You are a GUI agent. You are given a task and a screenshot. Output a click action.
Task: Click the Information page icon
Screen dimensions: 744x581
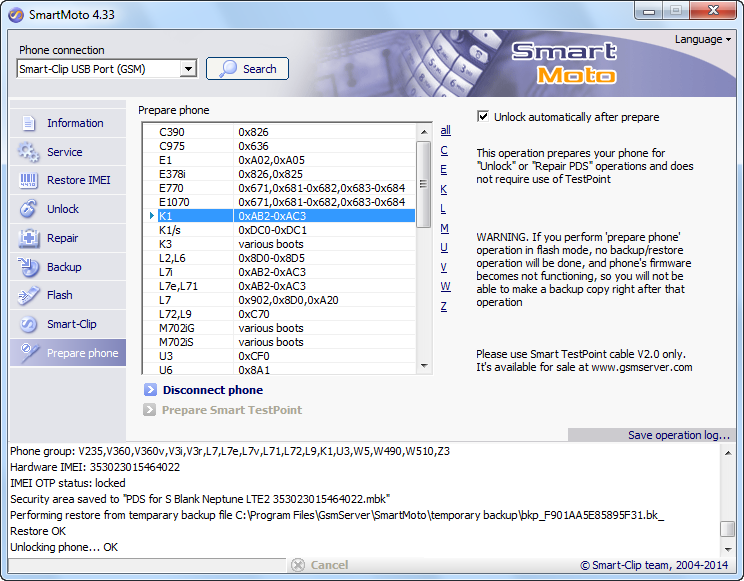pyautogui.click(x=28, y=123)
